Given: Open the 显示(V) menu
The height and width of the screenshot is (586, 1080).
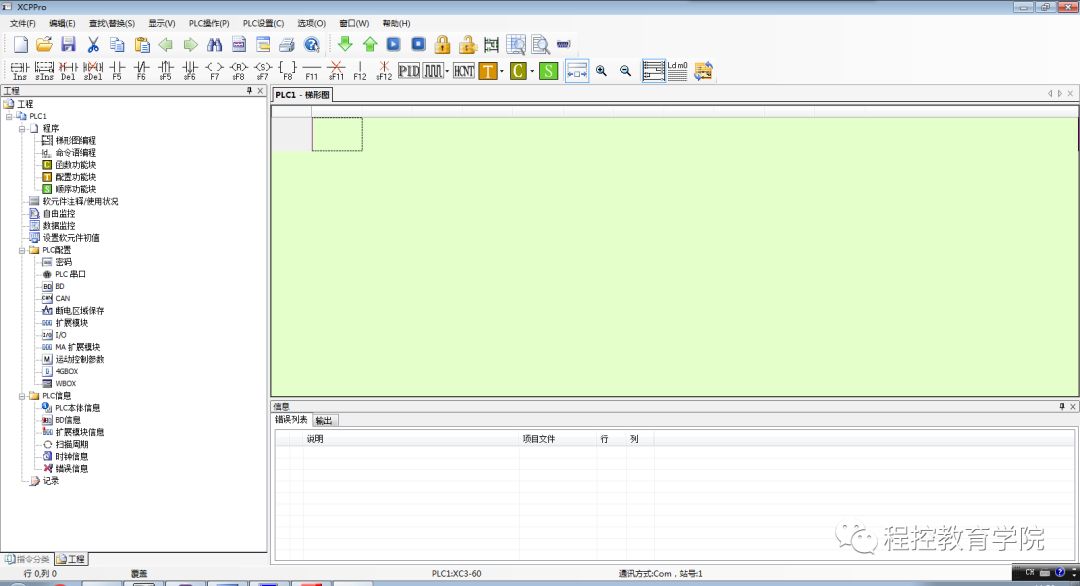Looking at the screenshot, I should [162, 23].
